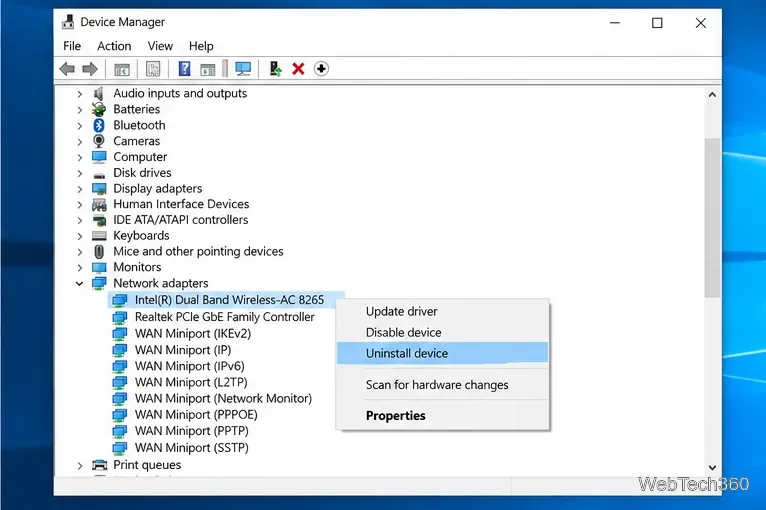The height and width of the screenshot is (510, 766).
Task: Click the scrollbar up arrow
Action: [712, 95]
